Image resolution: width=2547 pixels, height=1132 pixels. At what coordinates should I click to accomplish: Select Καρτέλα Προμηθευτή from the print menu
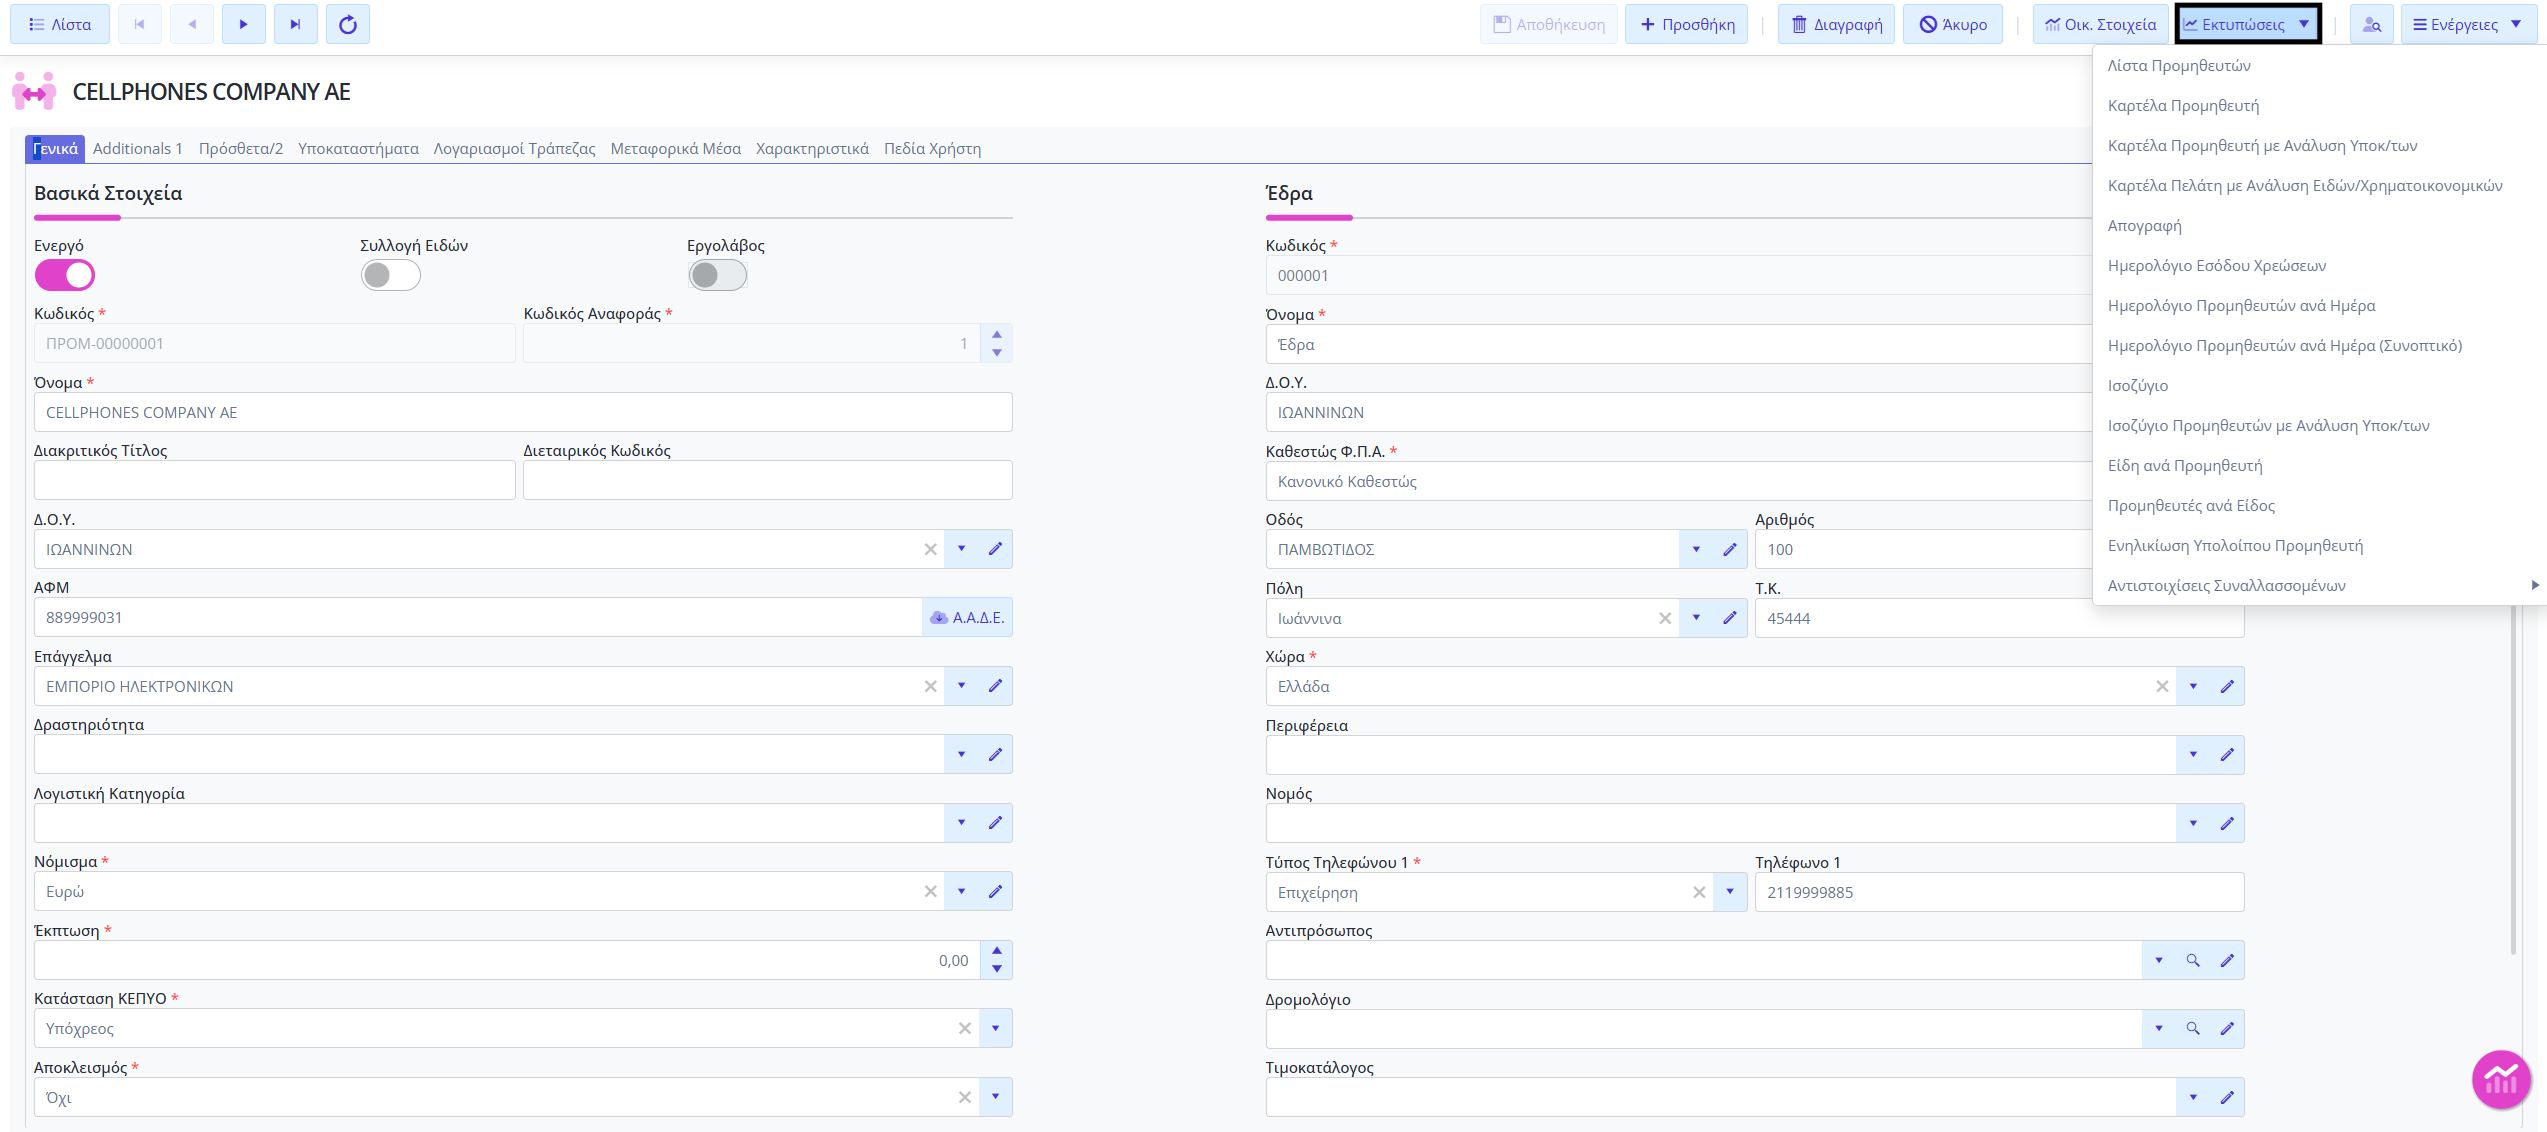tap(2183, 105)
